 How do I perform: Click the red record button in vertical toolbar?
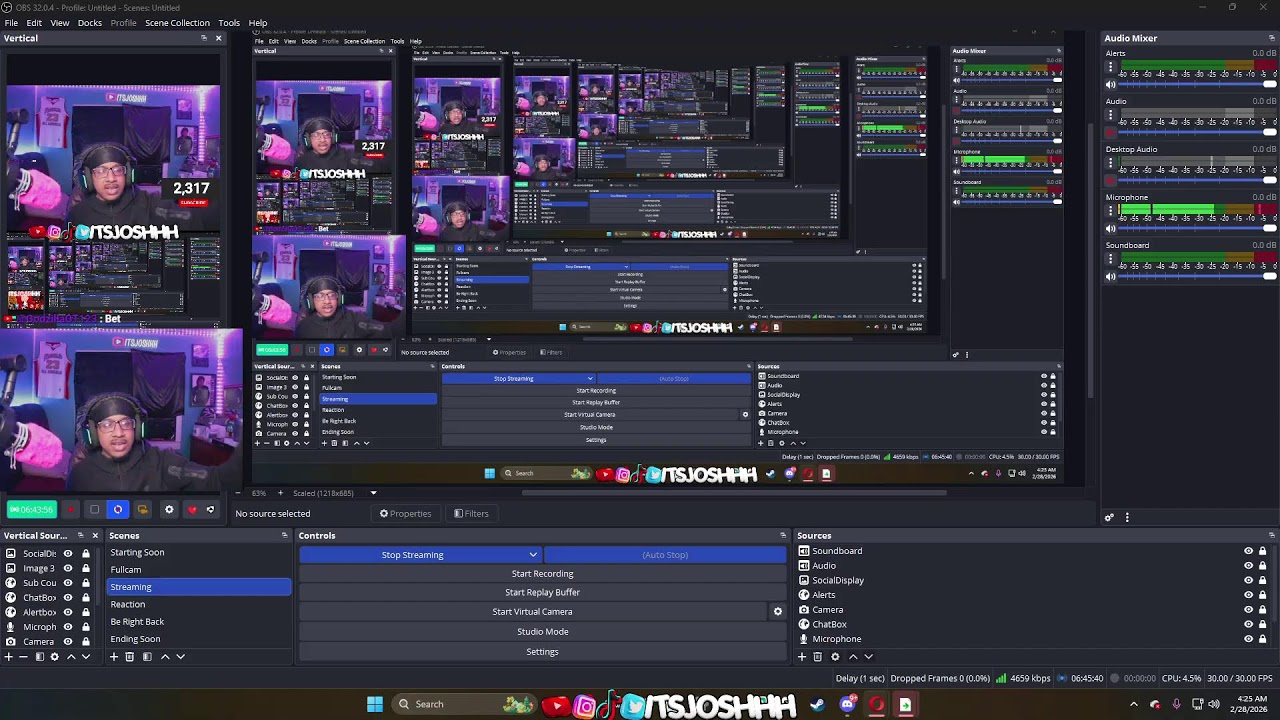[x=71, y=510]
